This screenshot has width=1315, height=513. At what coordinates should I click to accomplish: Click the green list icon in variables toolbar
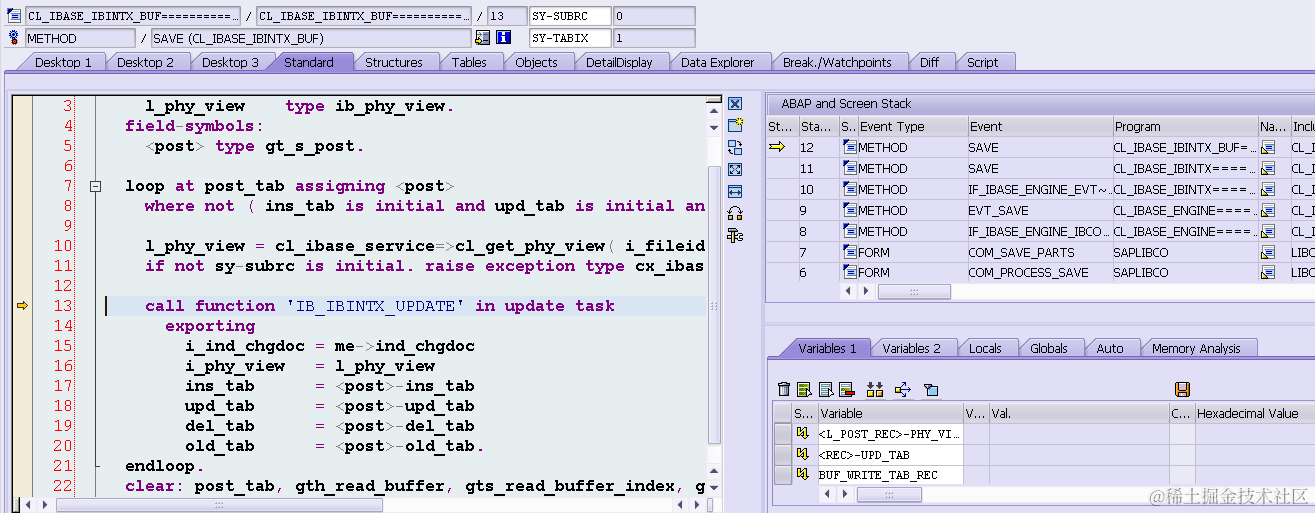[803, 389]
